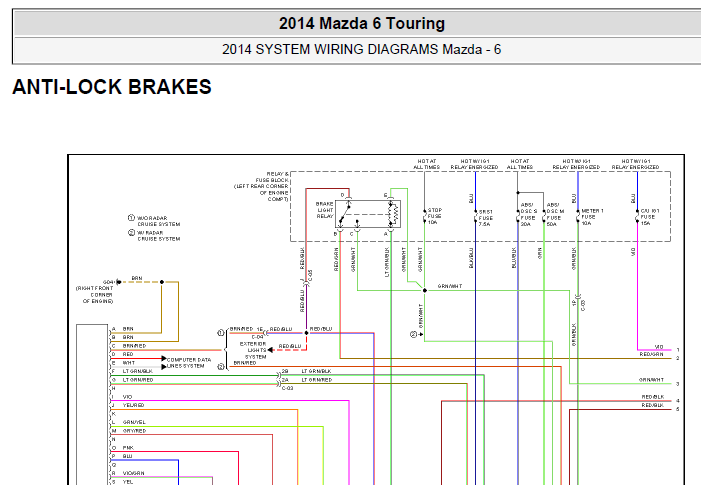Click the 'EXTERIOR LIGHTS SYSTEM' reference
The height and width of the screenshot is (485, 701).
coord(253,350)
